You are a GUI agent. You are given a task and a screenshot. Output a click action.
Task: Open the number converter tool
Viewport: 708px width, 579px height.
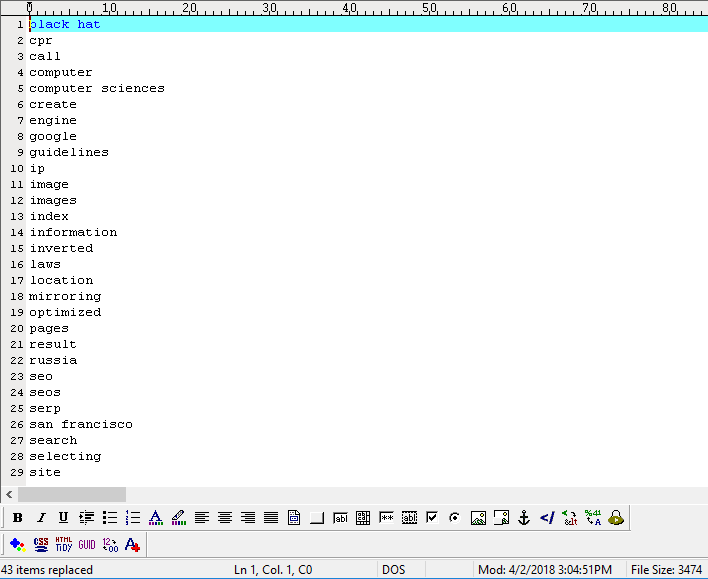110,545
